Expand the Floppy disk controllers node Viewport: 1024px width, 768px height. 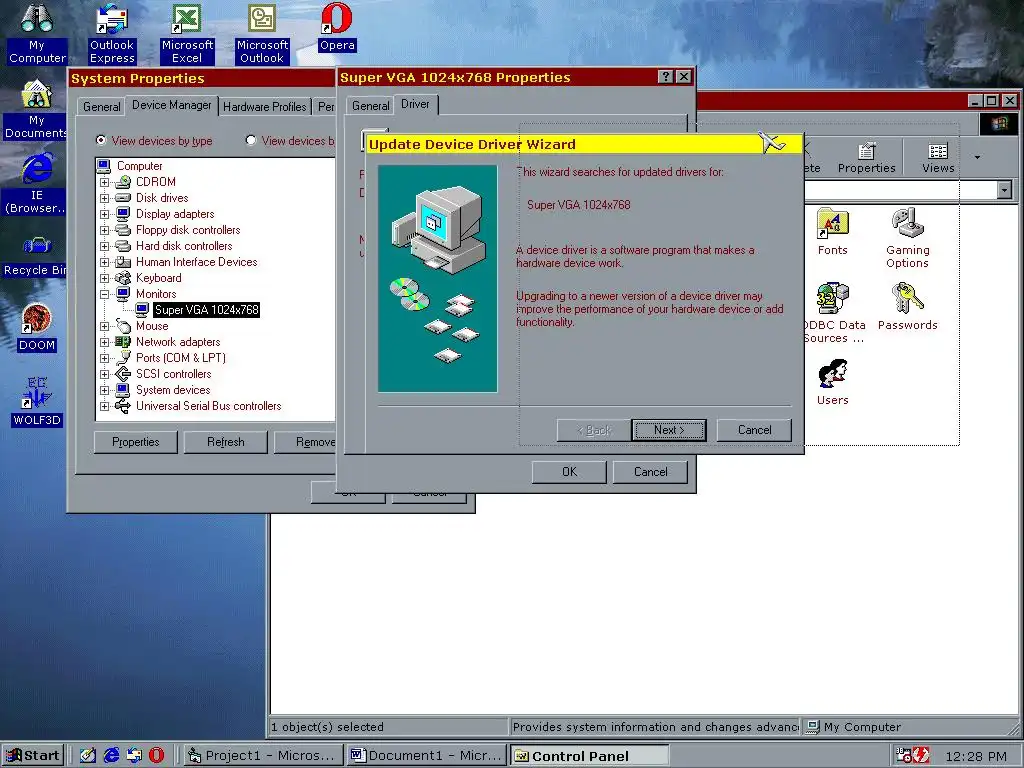[x=104, y=230]
